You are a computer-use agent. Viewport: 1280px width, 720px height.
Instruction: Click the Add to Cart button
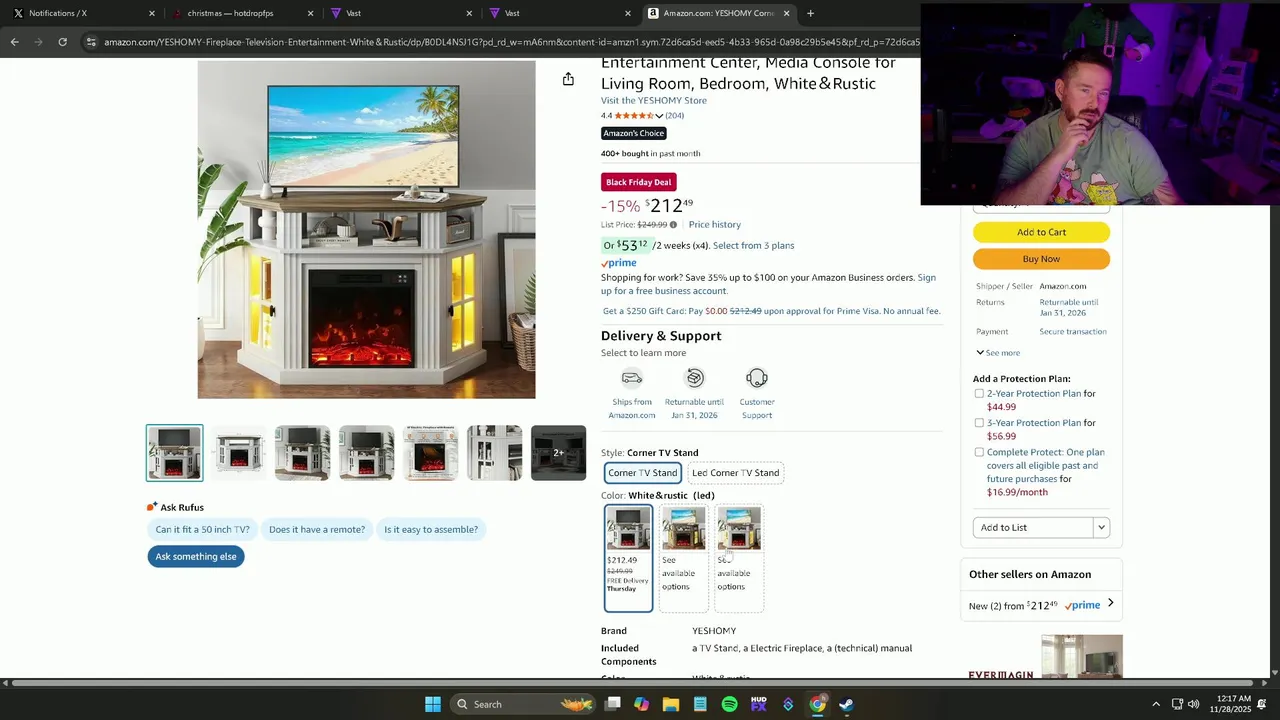click(x=1041, y=232)
